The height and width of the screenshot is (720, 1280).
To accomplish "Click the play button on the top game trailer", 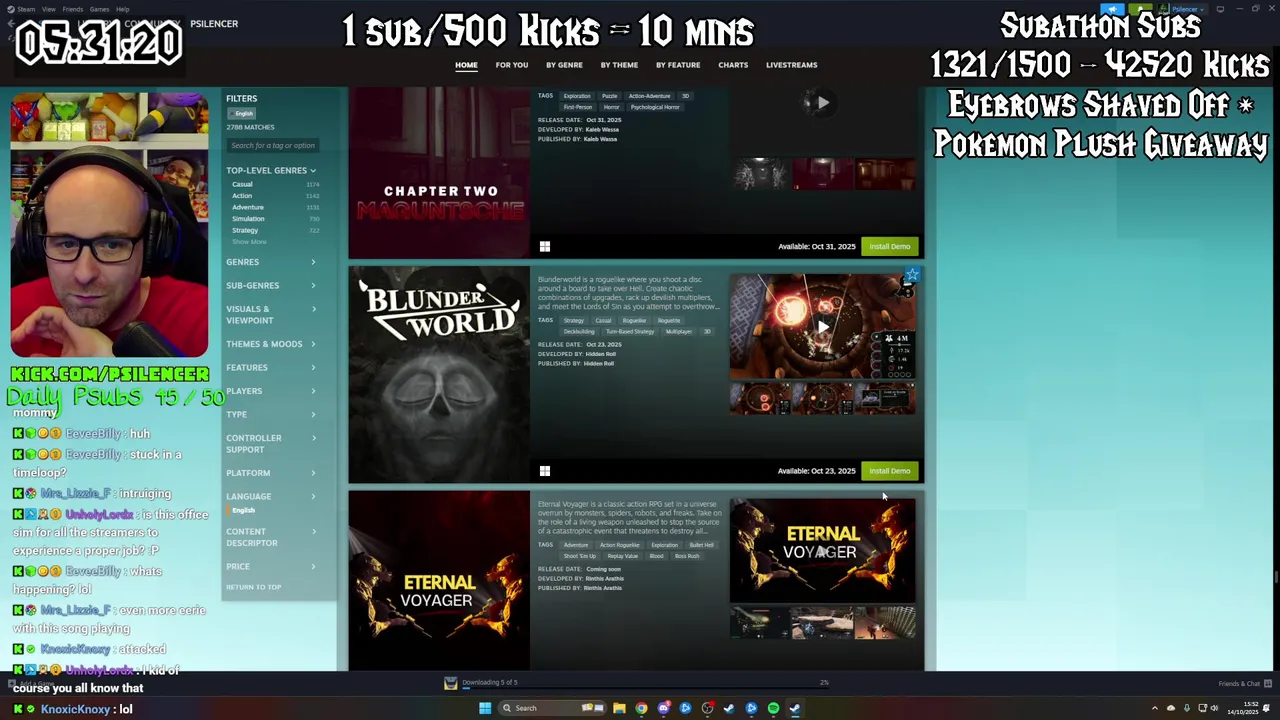I will coord(822,102).
